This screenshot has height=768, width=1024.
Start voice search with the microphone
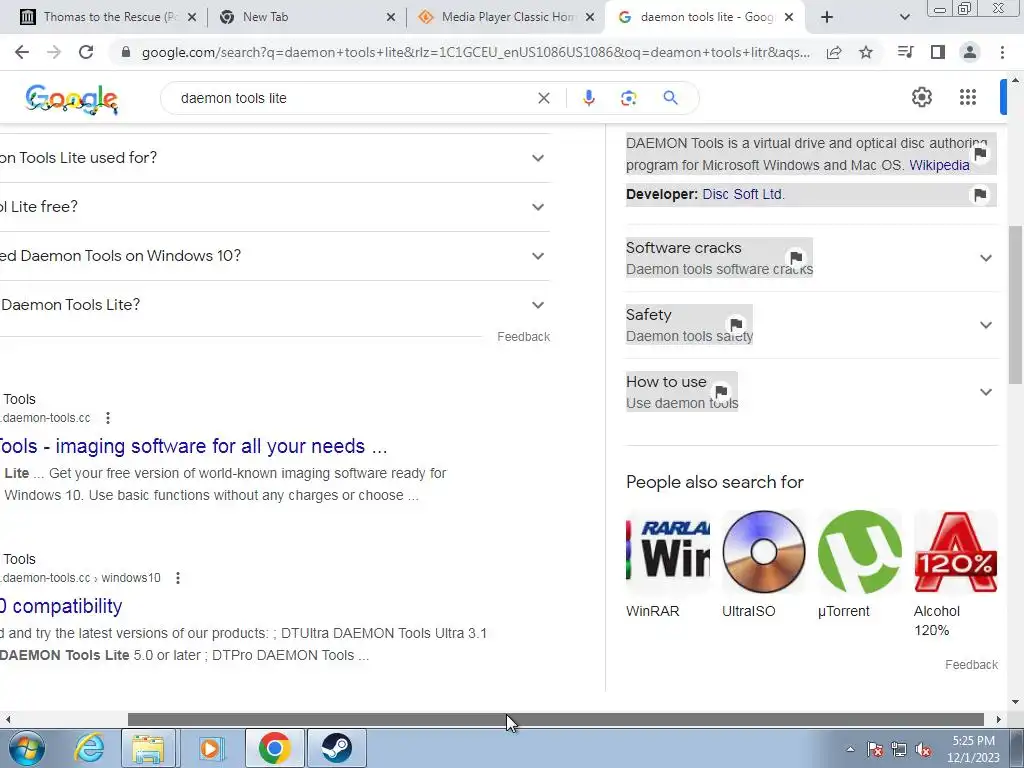click(588, 98)
